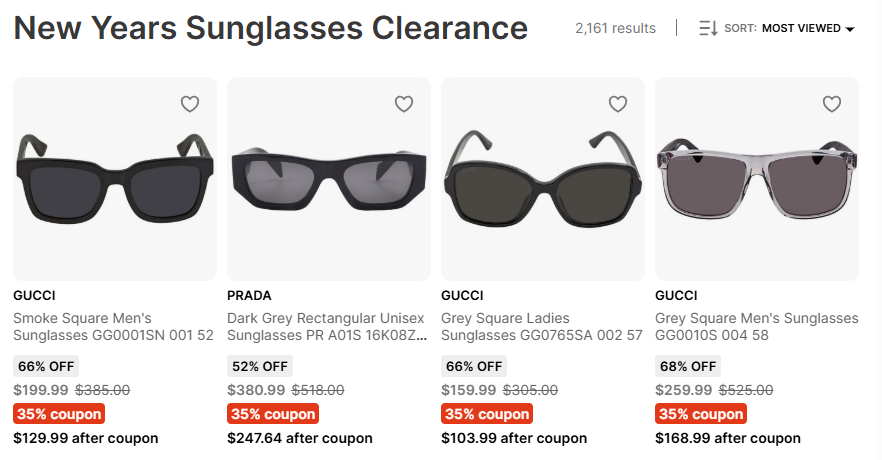Viewport: 882px width, 460px height.
Task: Toggle wishlist heart on Prada sunglasses
Action: point(404,104)
